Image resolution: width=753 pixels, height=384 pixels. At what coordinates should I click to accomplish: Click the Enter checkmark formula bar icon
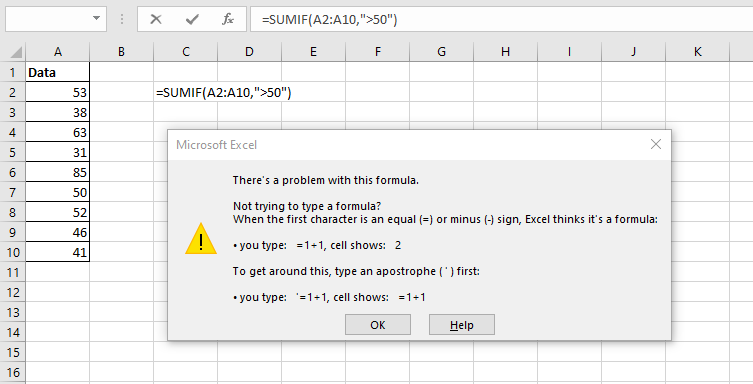pos(192,19)
